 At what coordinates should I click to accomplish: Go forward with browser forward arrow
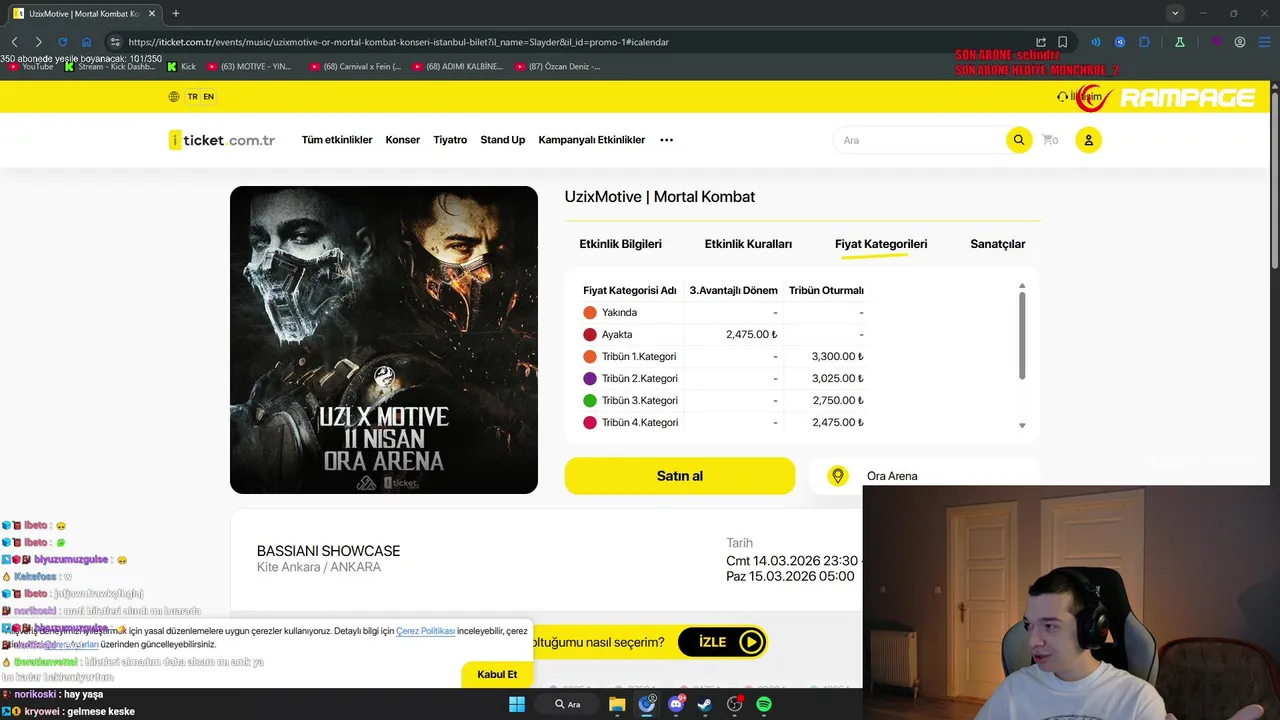coord(38,42)
